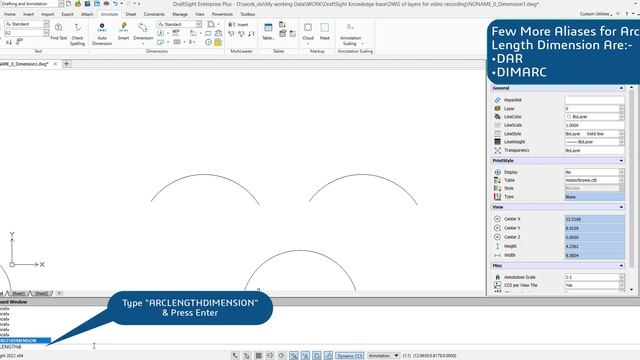Viewport: 640px width, 360px height.
Task: Click the Auto Dimension tool
Action: tap(102, 34)
